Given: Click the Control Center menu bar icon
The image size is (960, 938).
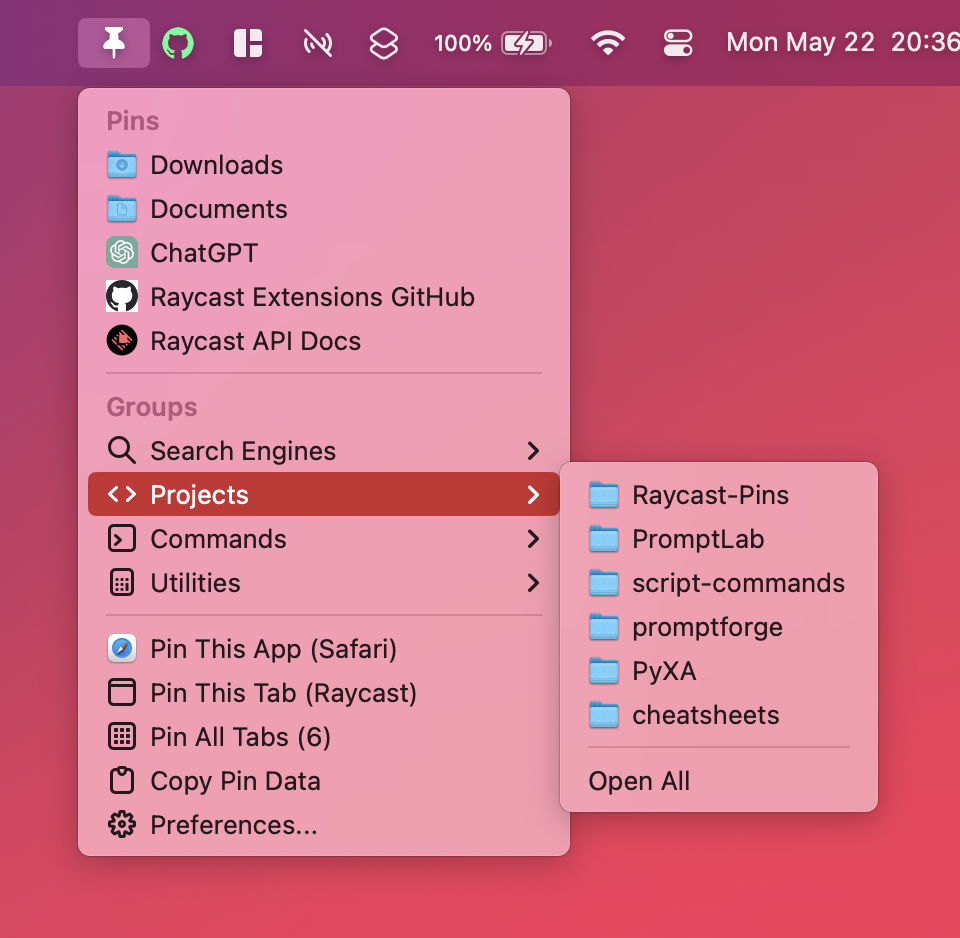Looking at the screenshot, I should (x=678, y=43).
